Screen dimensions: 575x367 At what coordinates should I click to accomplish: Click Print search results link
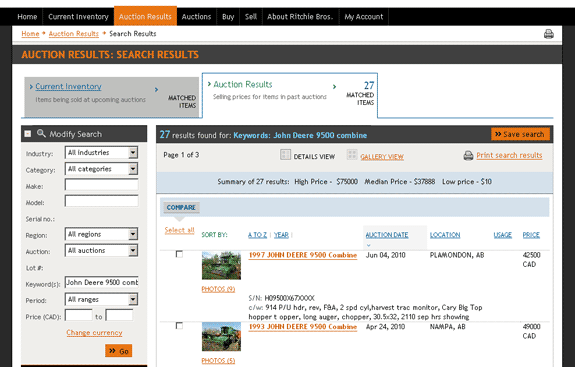(509, 155)
